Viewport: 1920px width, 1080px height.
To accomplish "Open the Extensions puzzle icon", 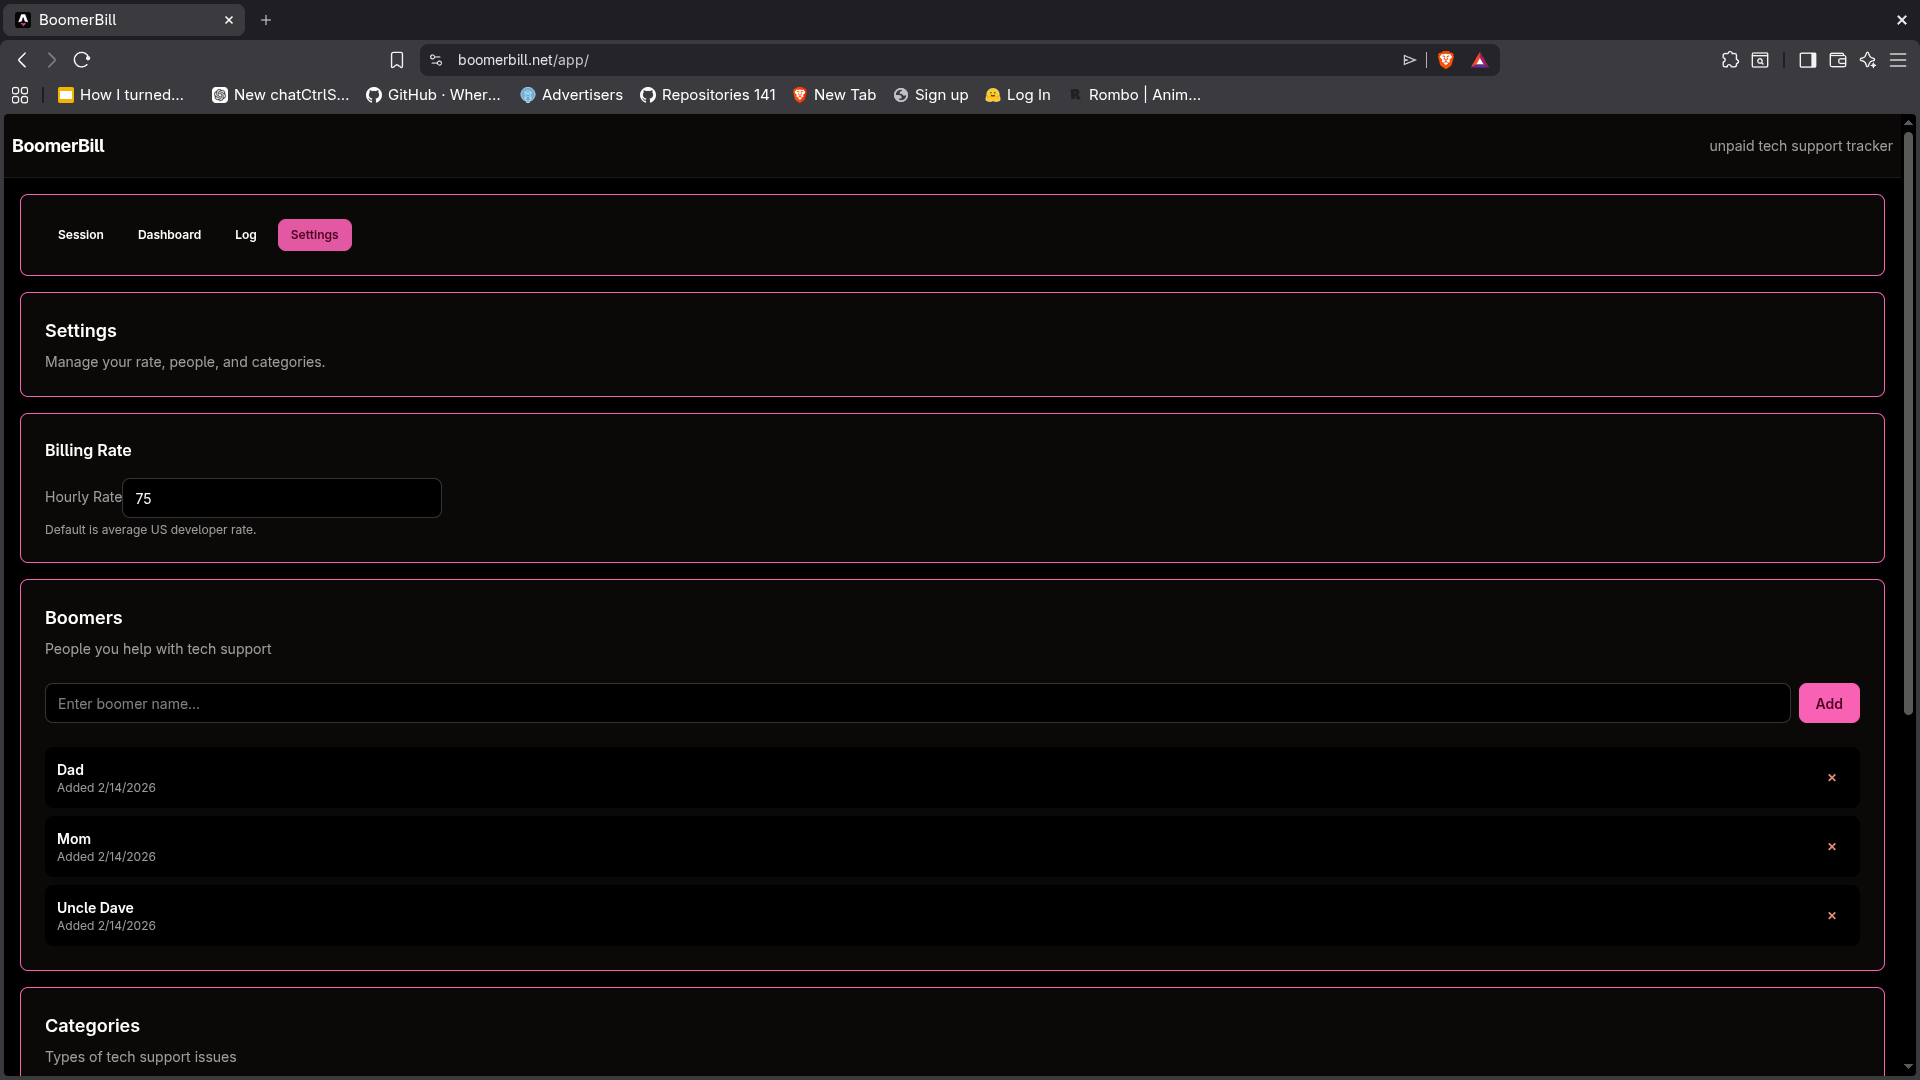I will (1731, 60).
